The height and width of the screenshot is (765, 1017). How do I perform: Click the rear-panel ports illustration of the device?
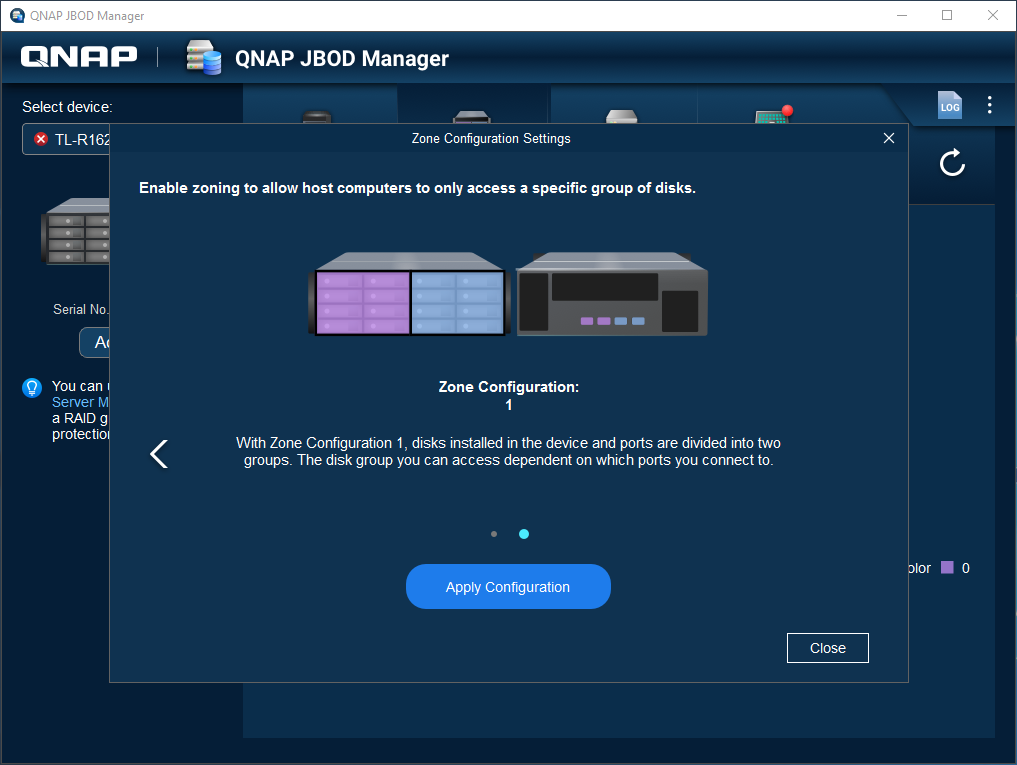click(x=612, y=296)
